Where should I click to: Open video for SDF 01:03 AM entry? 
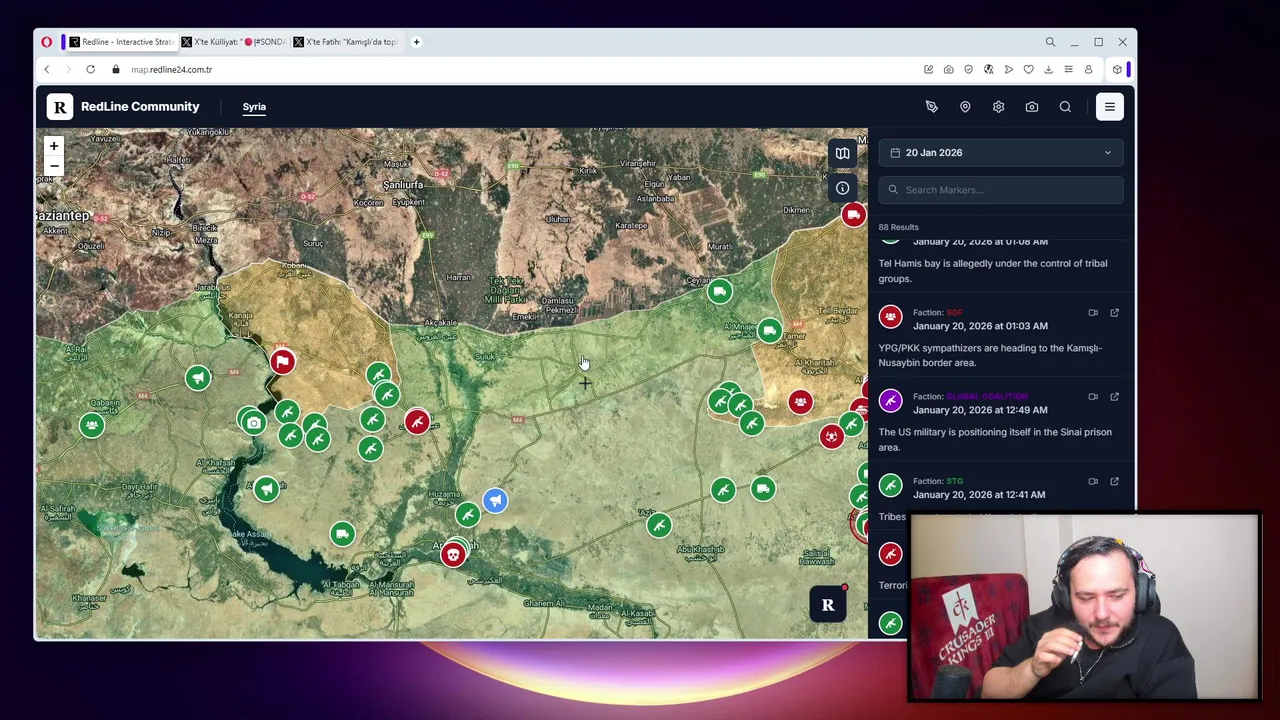[x=1093, y=313]
